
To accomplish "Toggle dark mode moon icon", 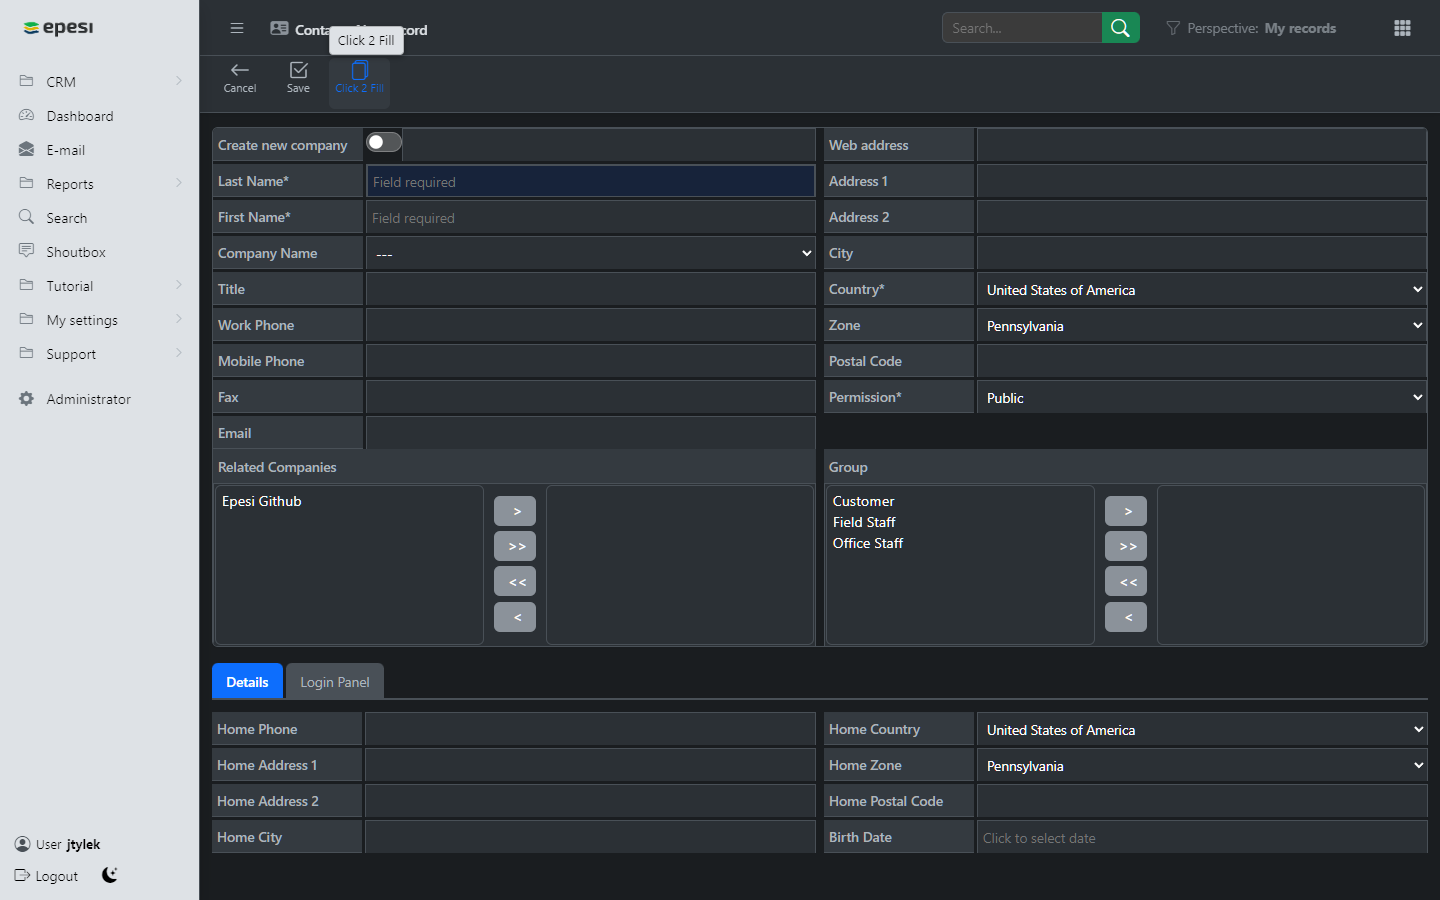I will pos(110,875).
